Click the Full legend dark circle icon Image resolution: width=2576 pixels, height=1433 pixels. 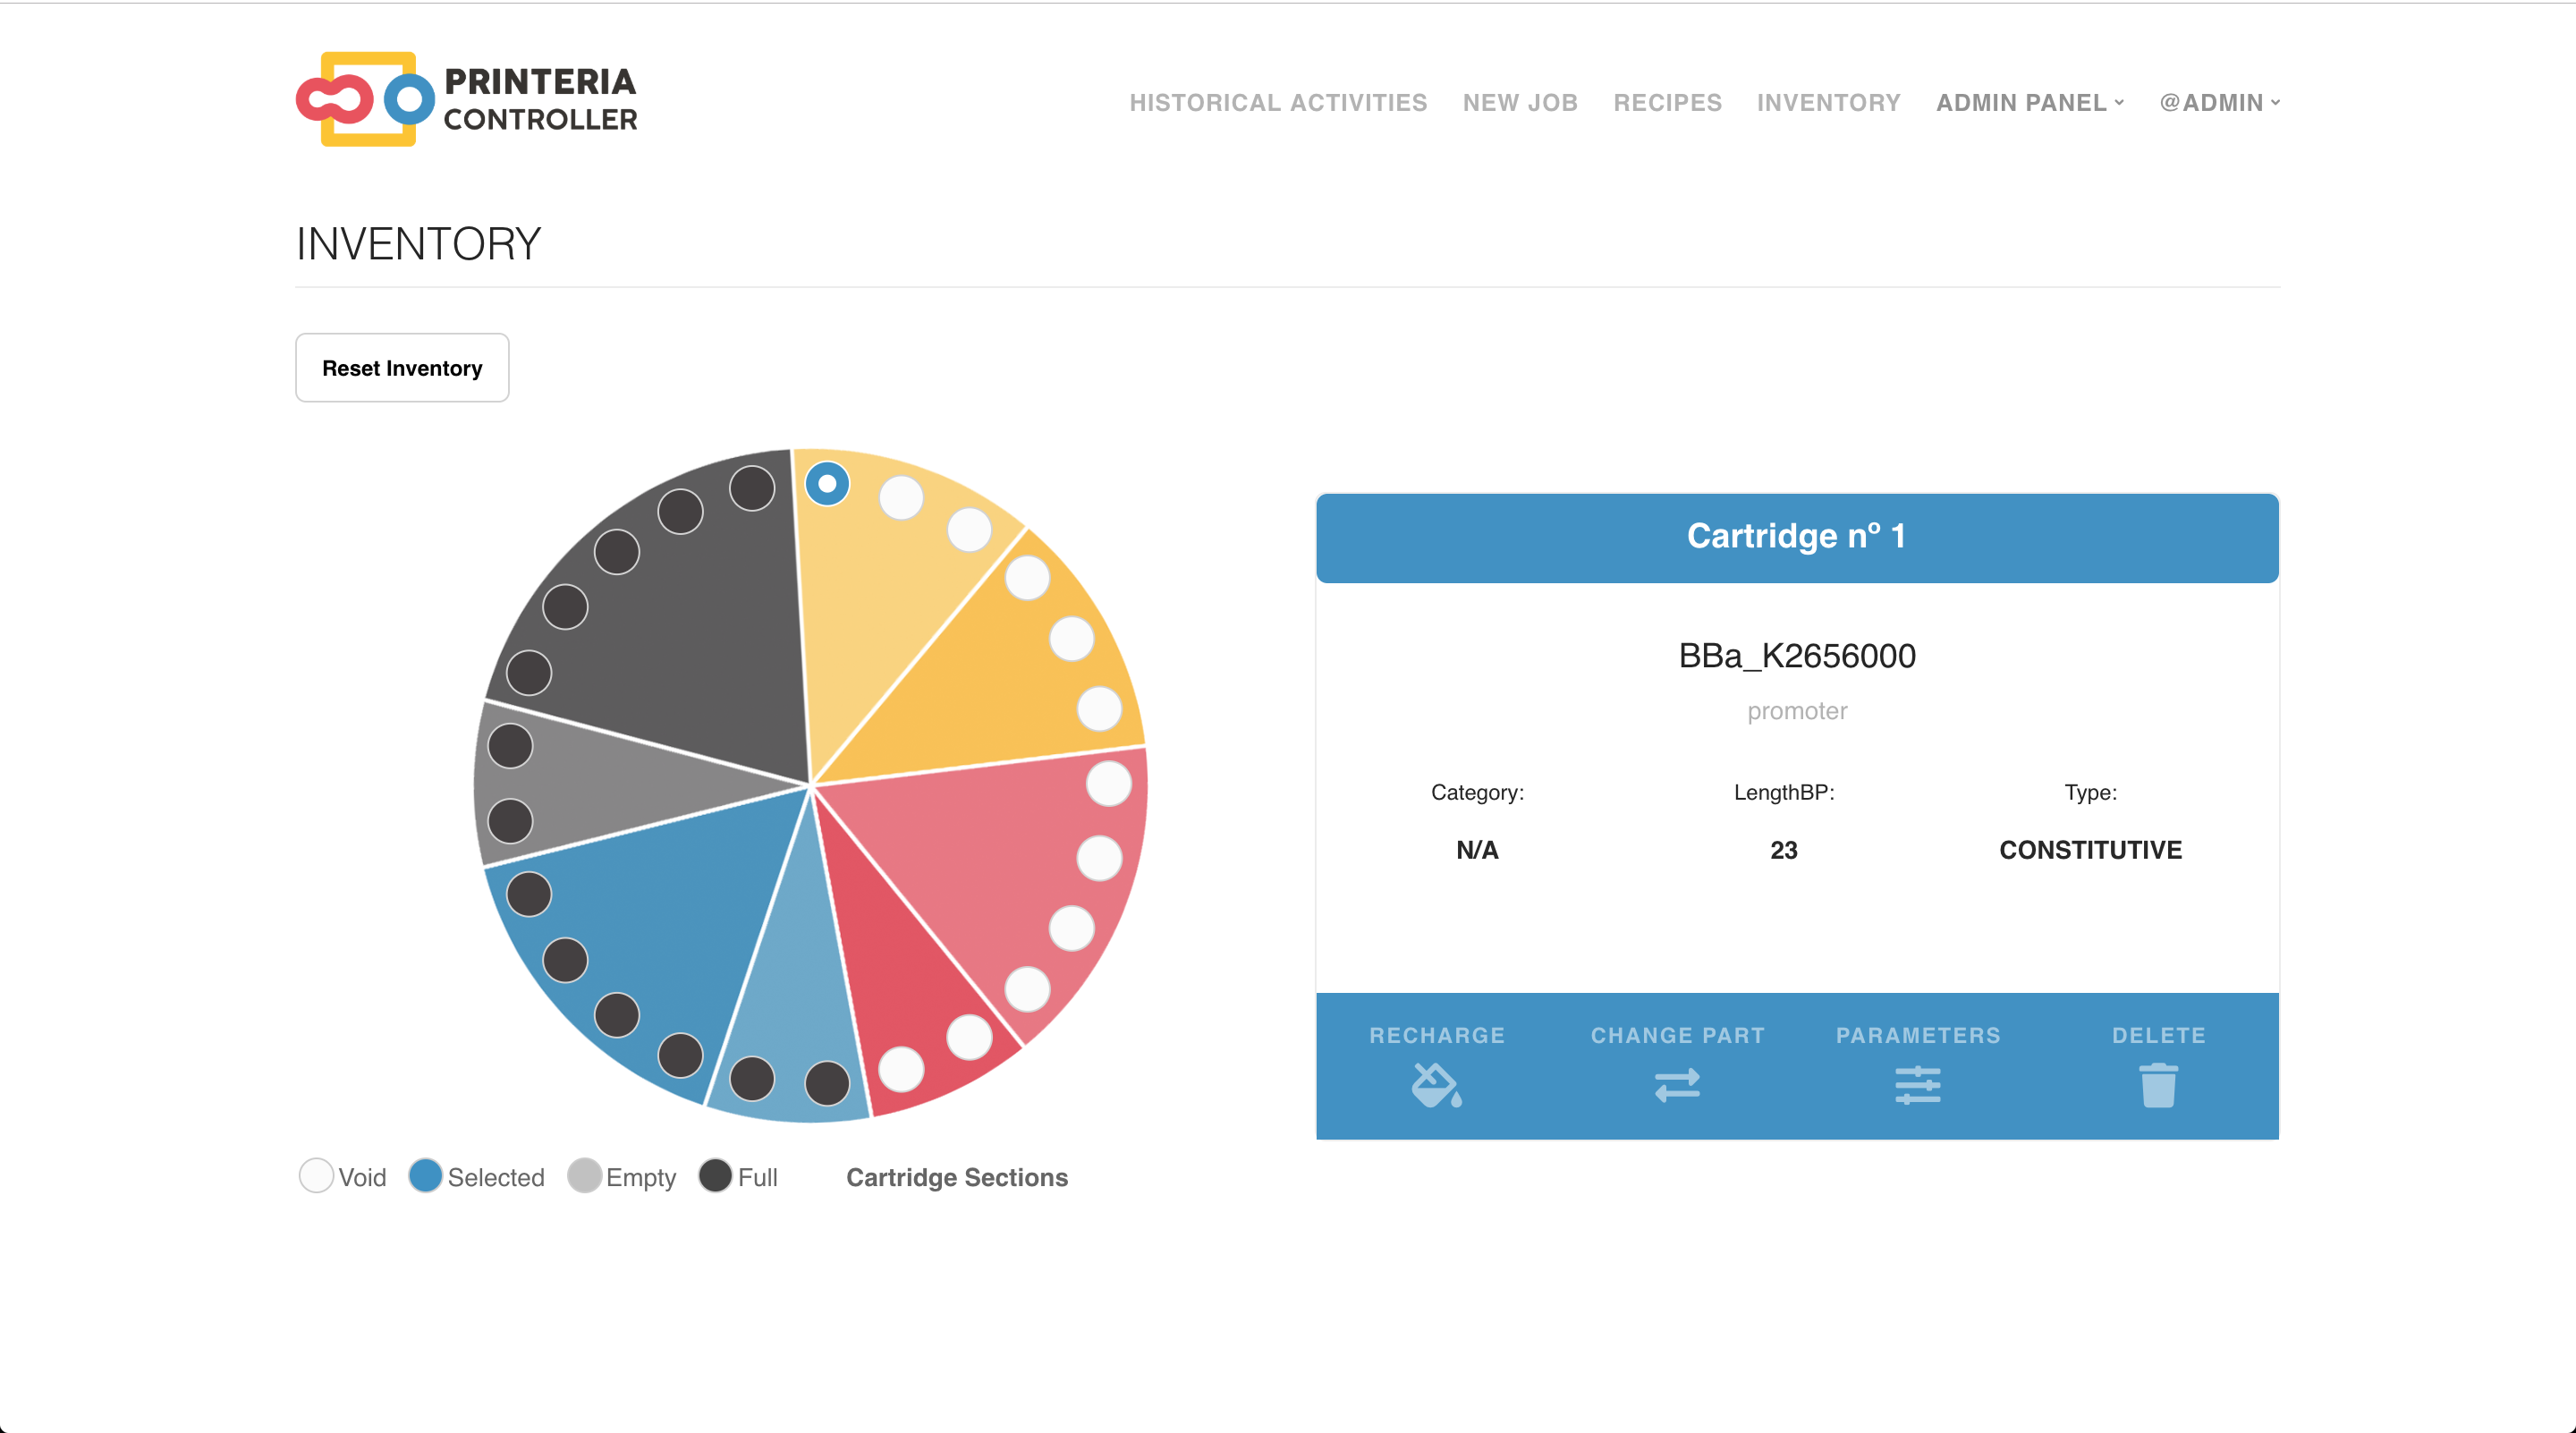pyautogui.click(x=715, y=1175)
